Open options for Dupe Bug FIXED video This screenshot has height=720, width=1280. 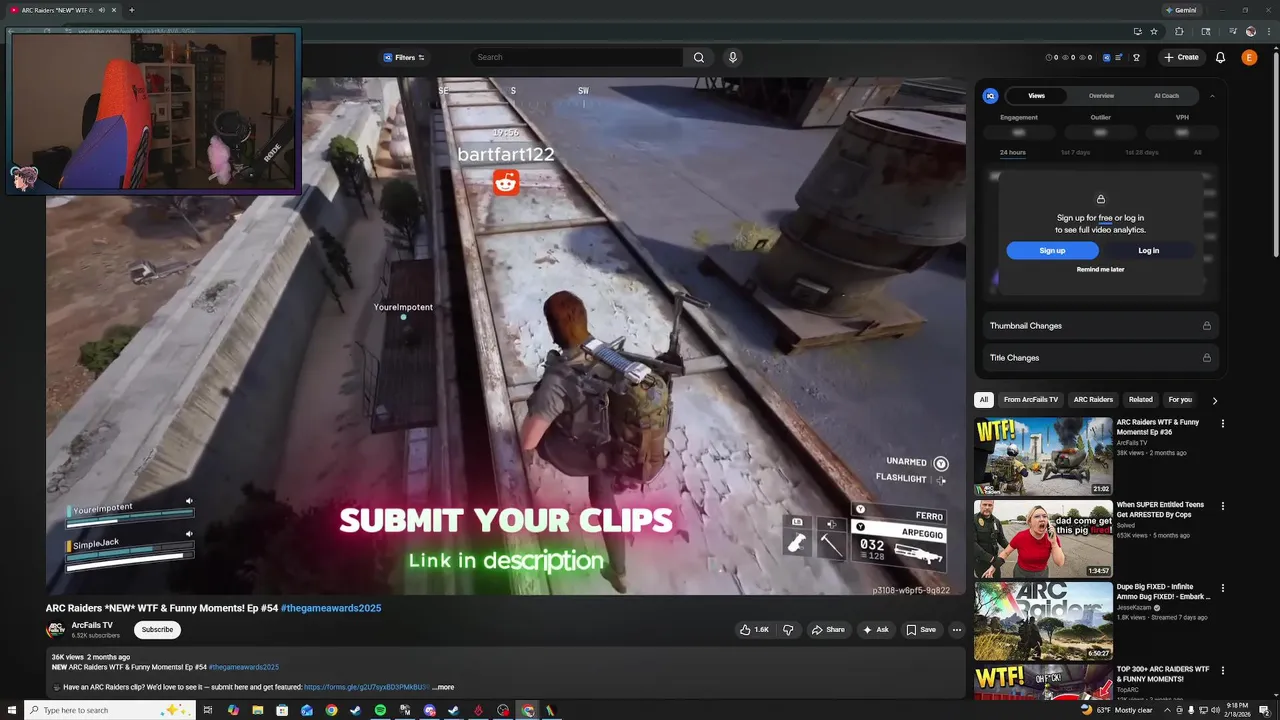(1222, 588)
